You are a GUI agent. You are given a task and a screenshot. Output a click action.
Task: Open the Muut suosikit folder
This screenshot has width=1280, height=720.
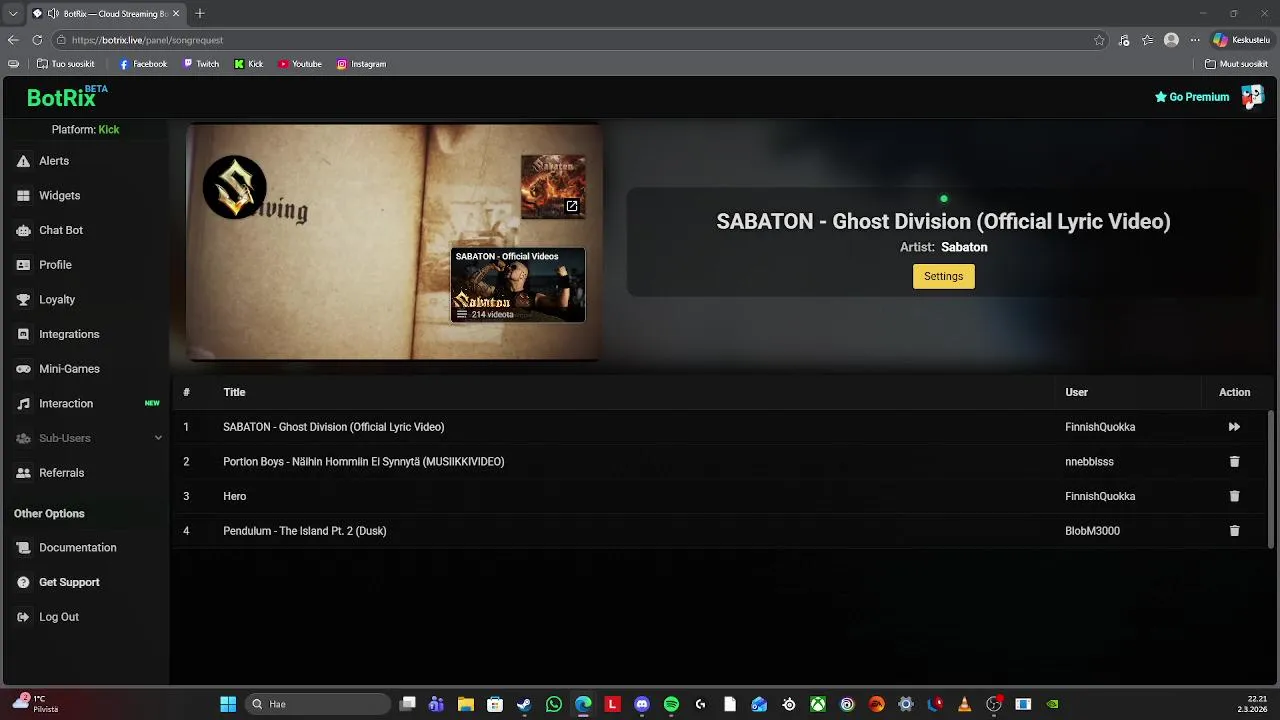[1236, 64]
